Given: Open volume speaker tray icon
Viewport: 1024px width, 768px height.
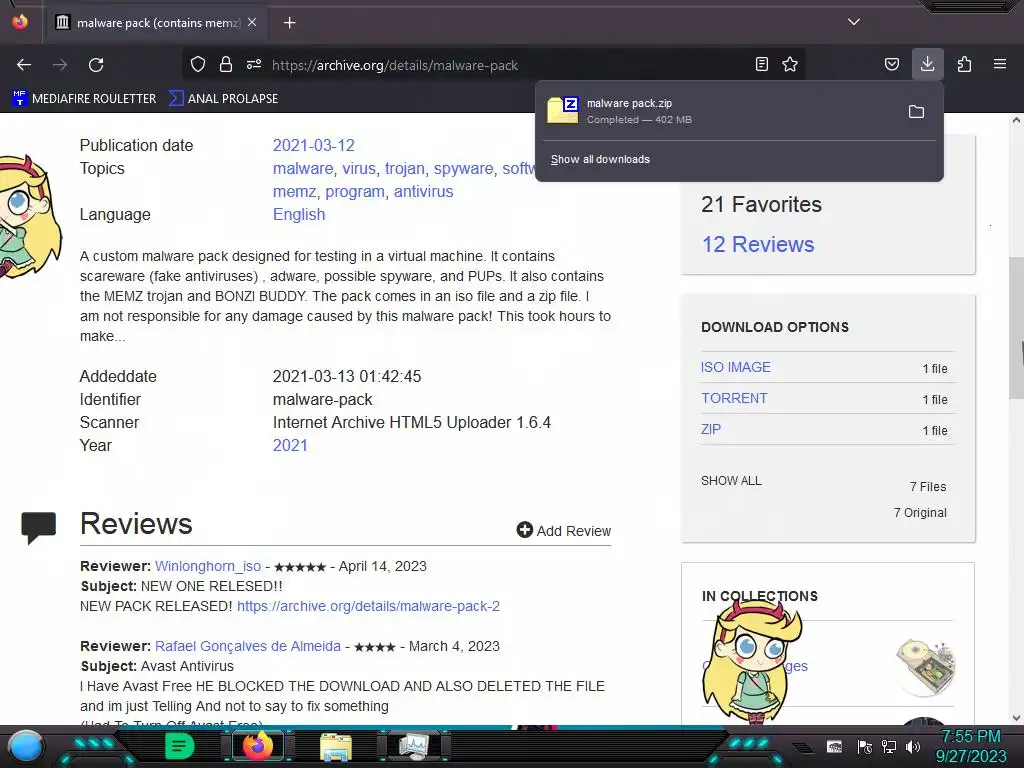Looking at the screenshot, I should [x=913, y=747].
